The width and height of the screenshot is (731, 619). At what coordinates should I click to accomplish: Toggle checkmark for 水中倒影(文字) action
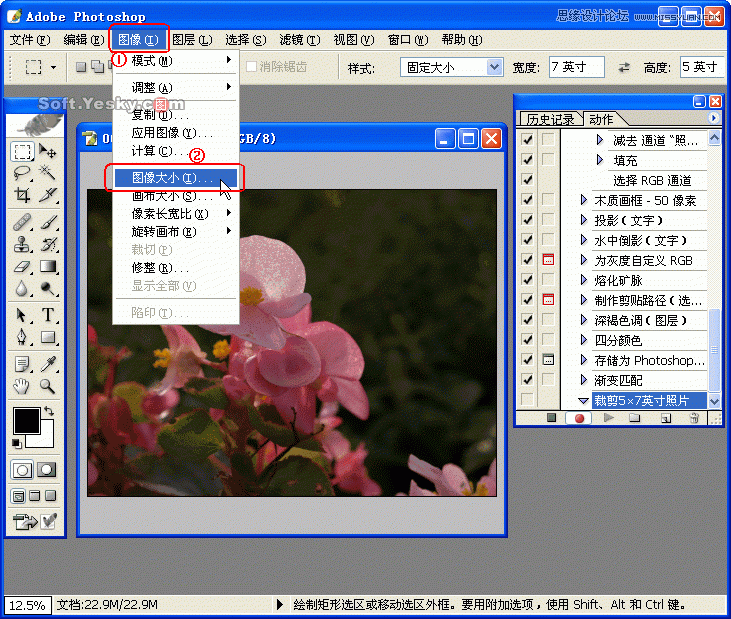(527, 240)
